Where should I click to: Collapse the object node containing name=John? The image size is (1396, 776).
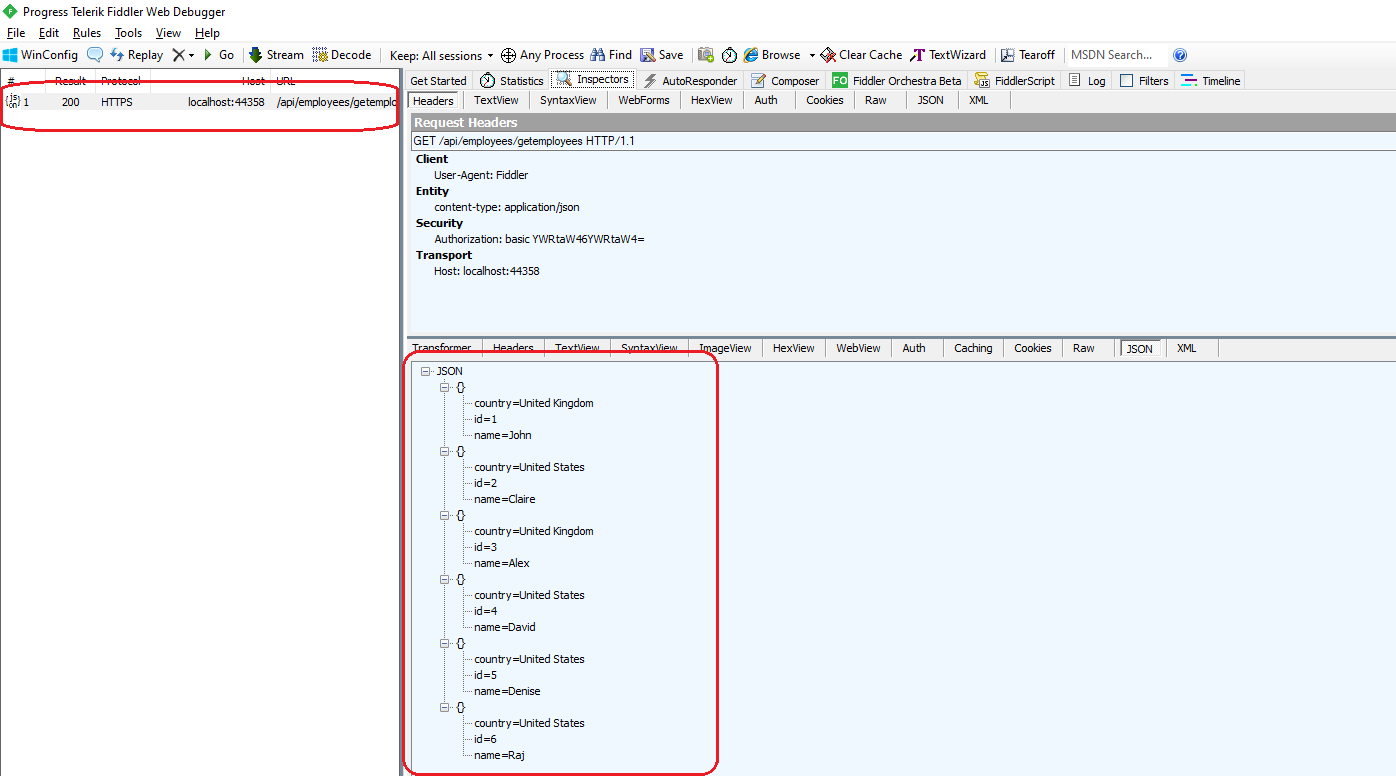coord(445,387)
